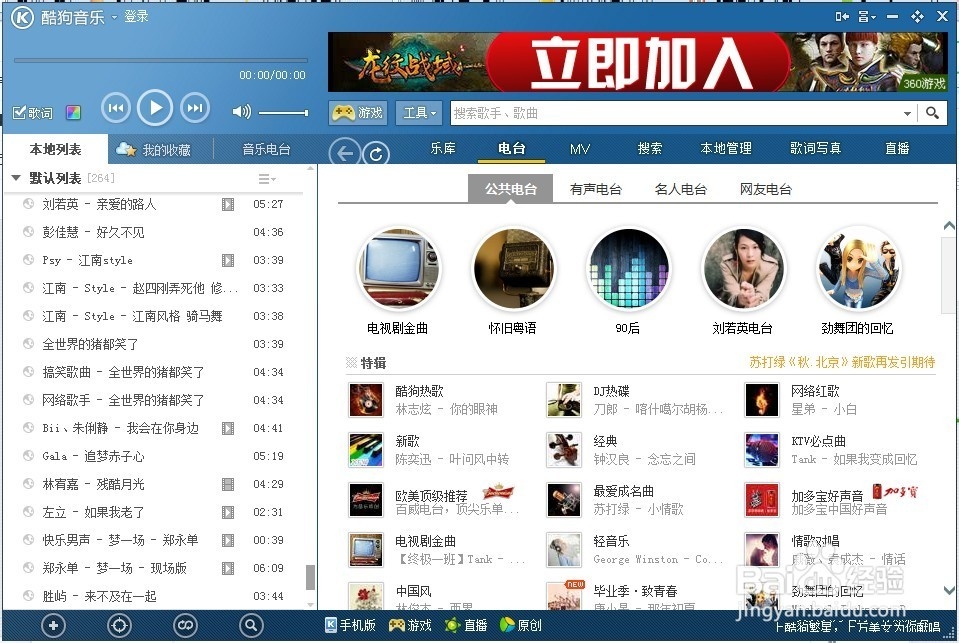
Task: Open the 电视剧金曲 TV thumbnail station
Action: [398, 268]
